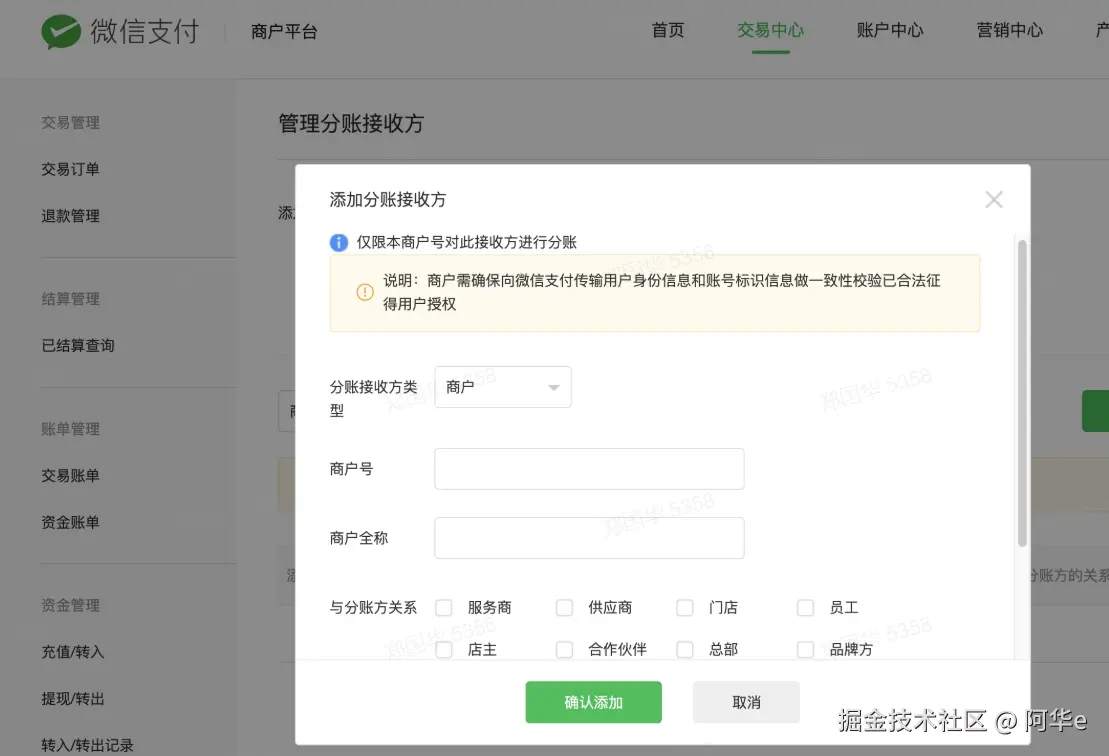
Task: Click the 管理分账接收方 page heading
Action: point(351,124)
